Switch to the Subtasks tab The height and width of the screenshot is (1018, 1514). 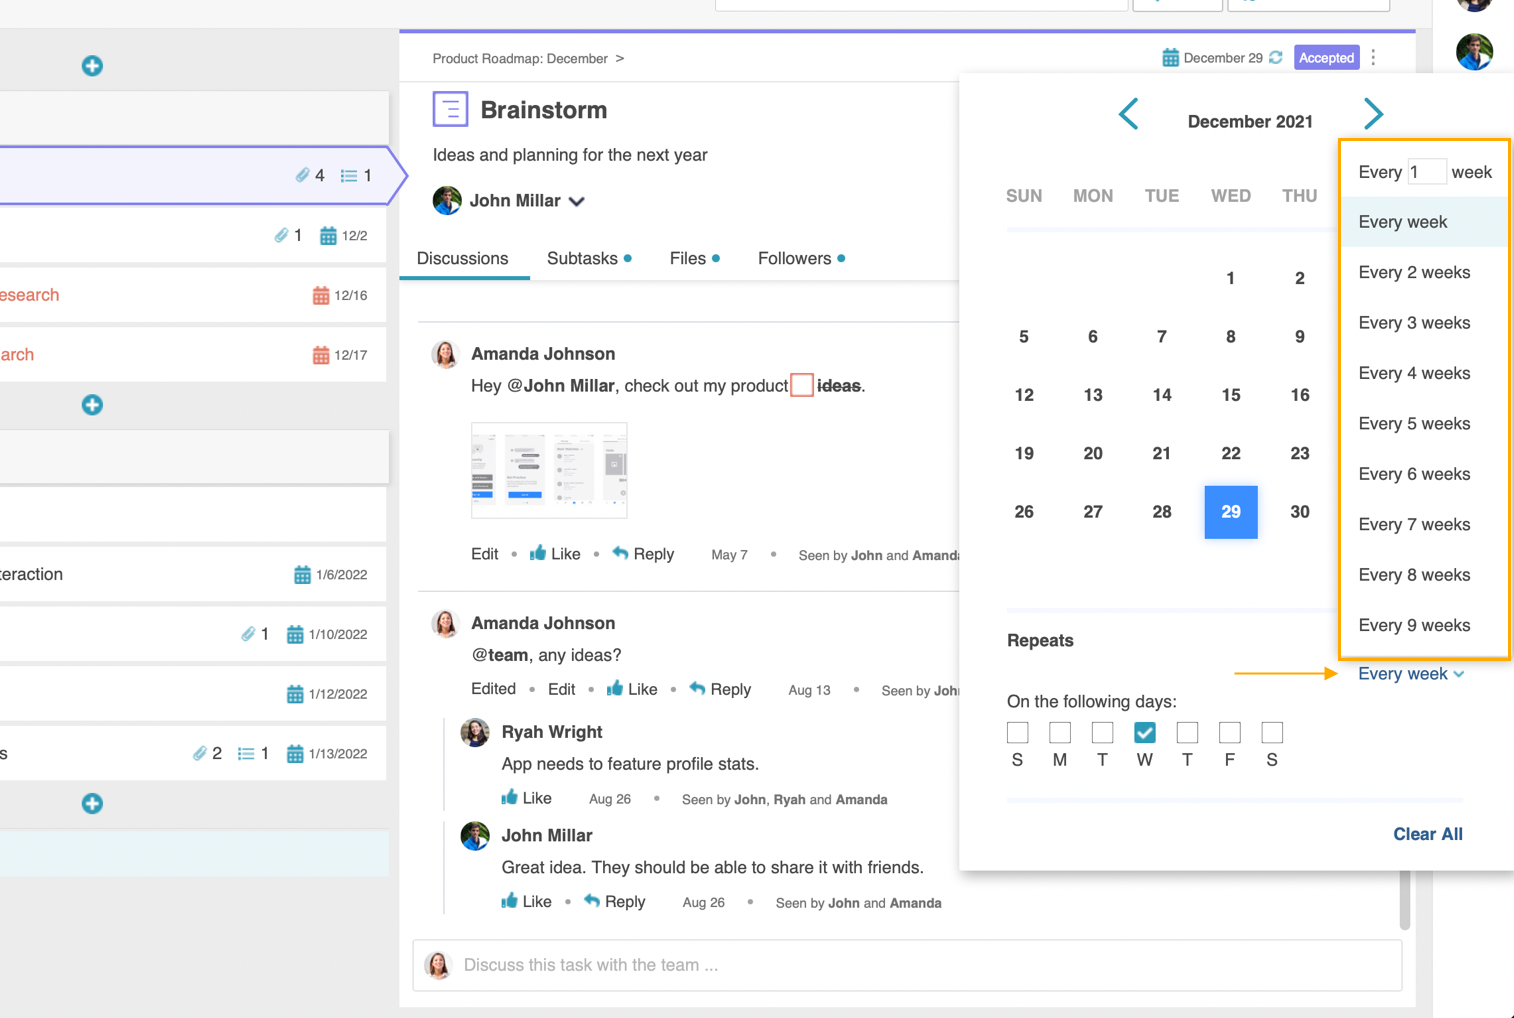pos(582,259)
